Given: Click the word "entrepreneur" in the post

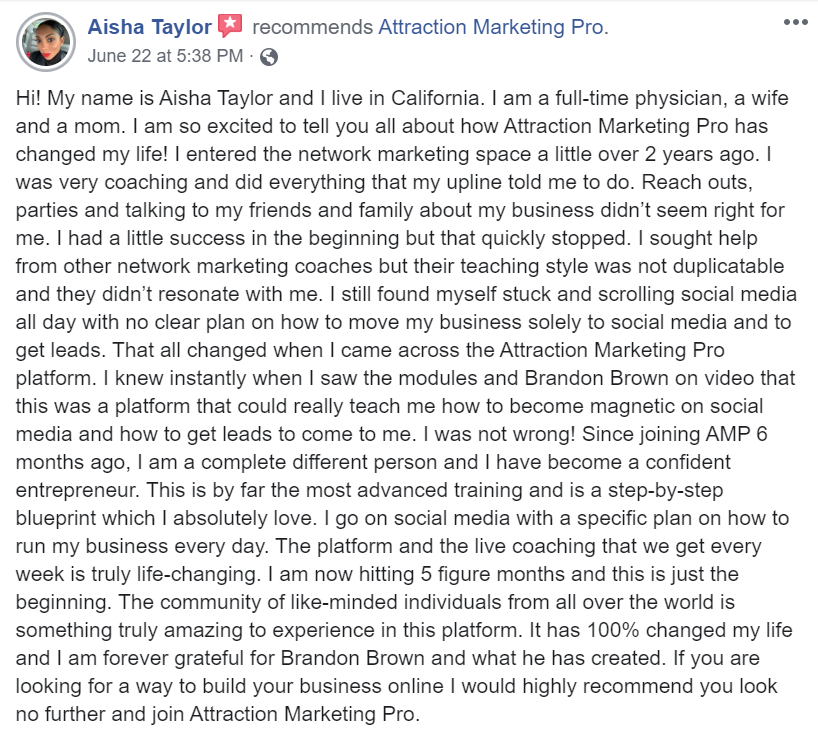Looking at the screenshot, I should coord(77,491).
